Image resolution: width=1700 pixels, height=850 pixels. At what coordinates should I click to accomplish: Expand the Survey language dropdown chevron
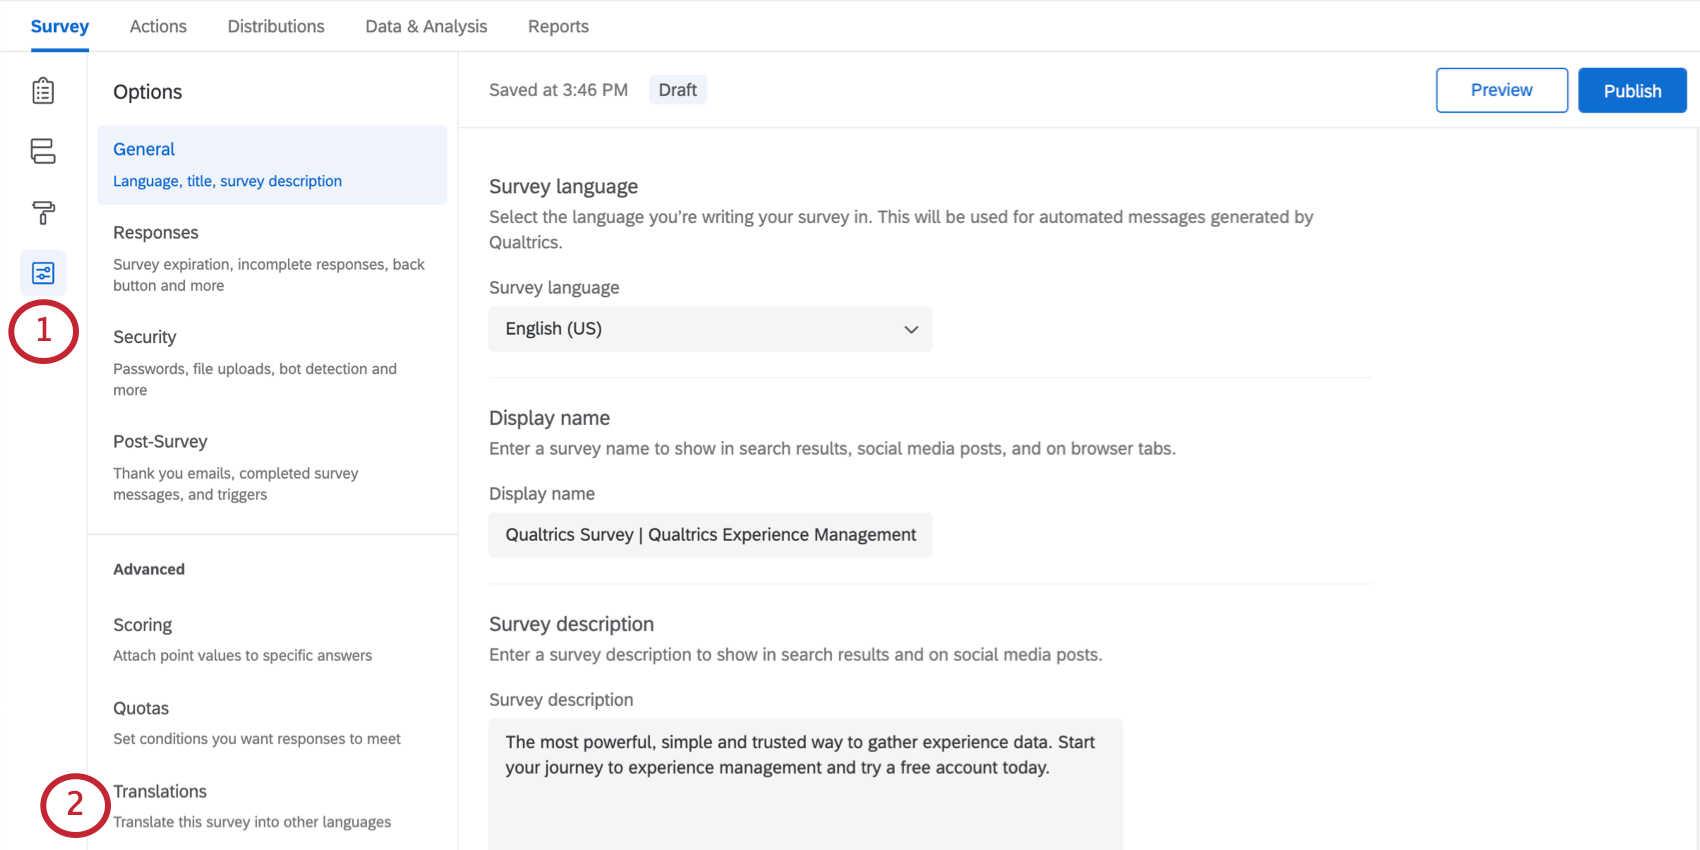tap(910, 329)
